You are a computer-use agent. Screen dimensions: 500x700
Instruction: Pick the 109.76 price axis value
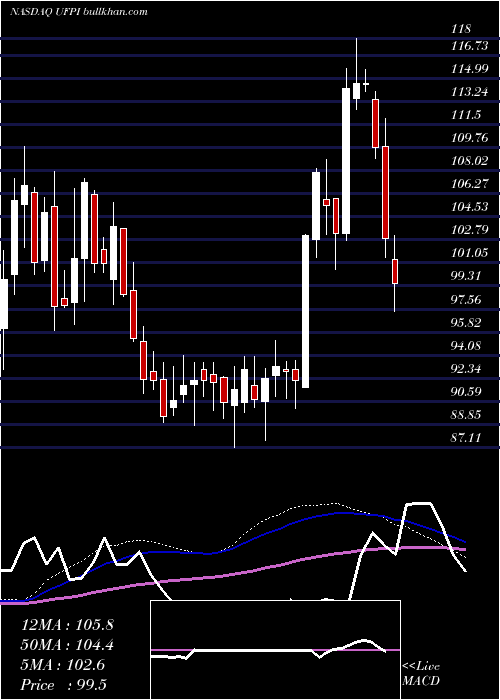tap(469, 138)
